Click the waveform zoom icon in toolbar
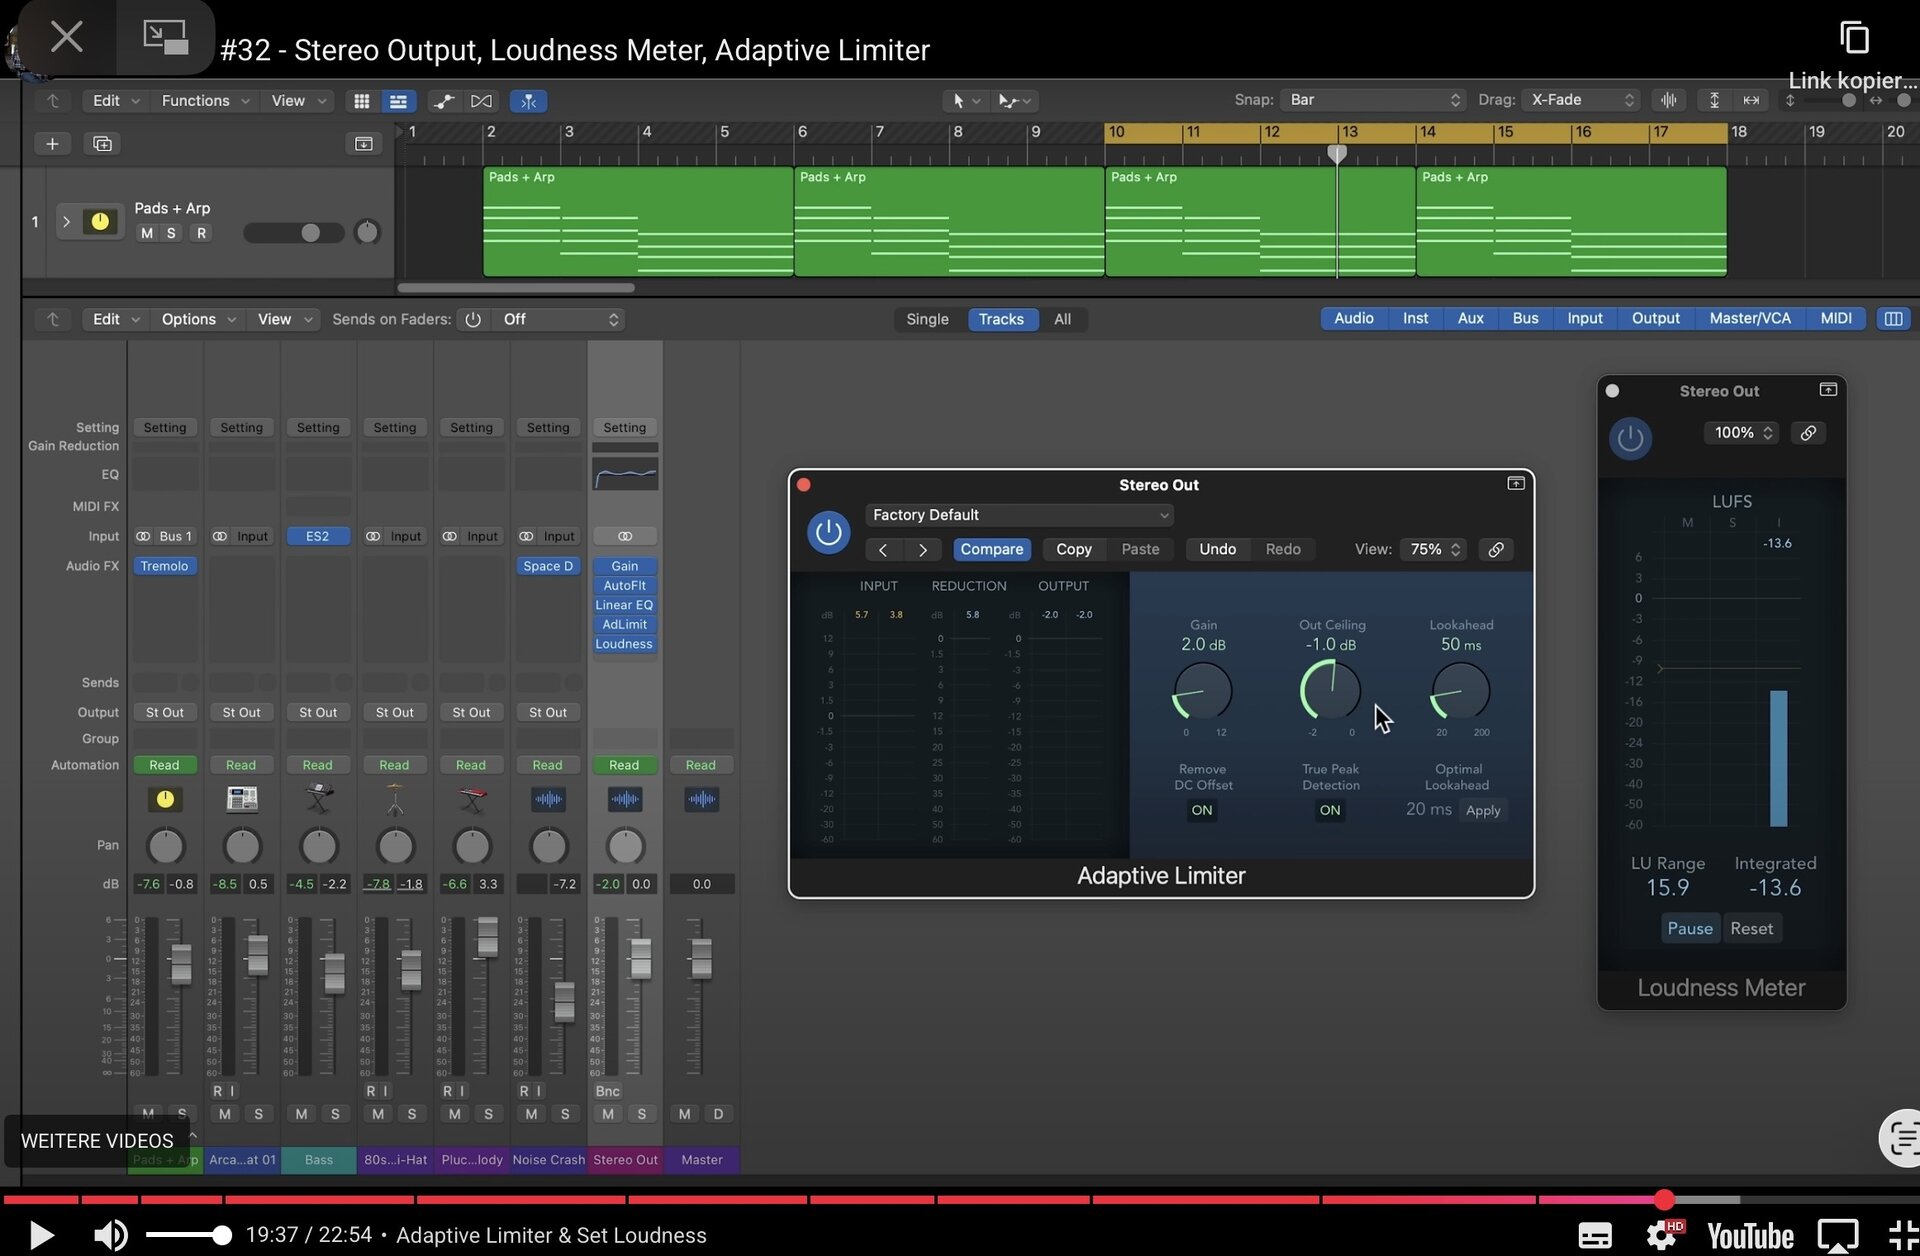The image size is (1920, 1256). point(1669,100)
